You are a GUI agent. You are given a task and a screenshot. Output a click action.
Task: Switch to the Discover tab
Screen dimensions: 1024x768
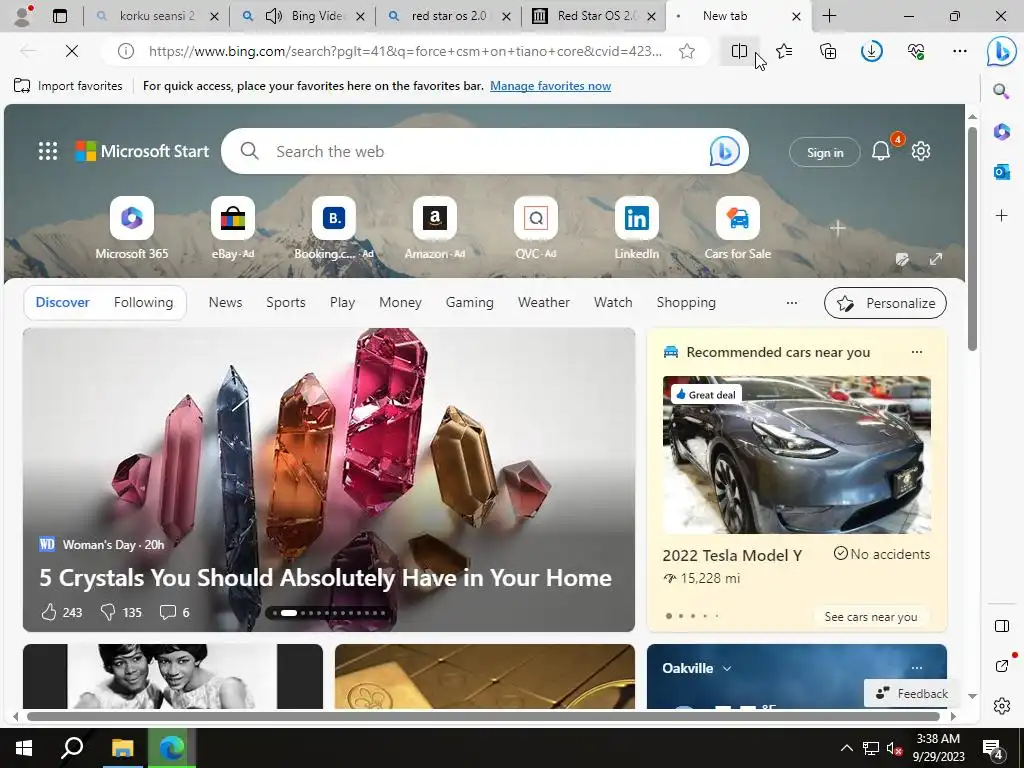[63, 302]
